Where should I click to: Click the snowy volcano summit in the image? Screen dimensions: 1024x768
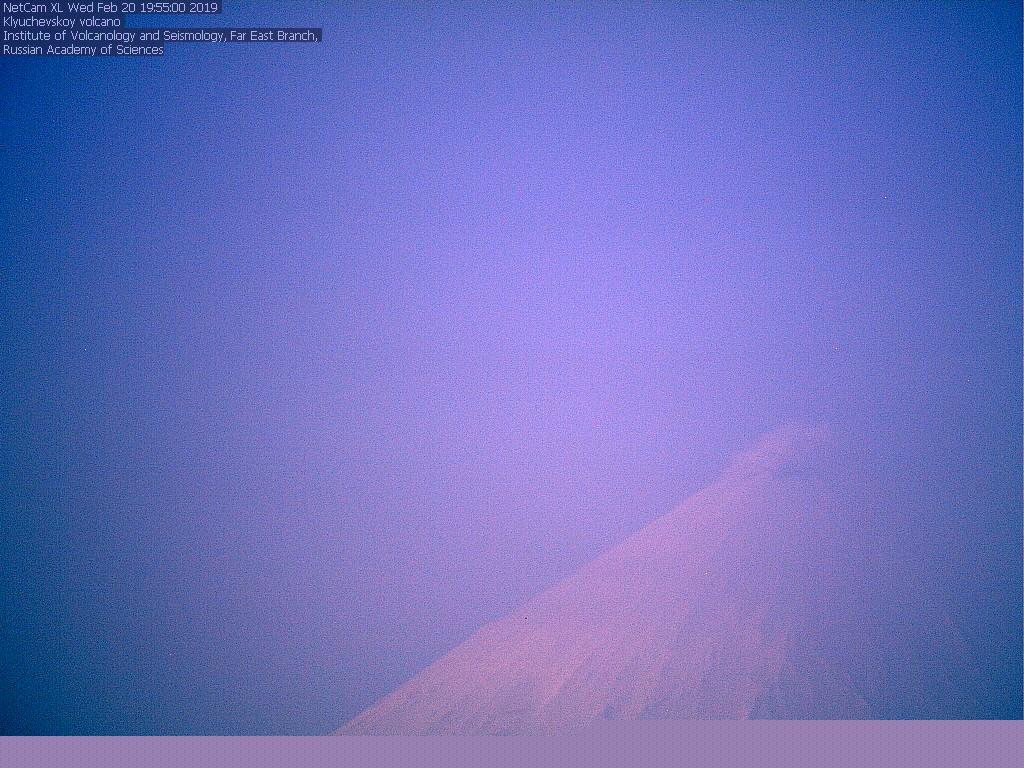click(x=799, y=436)
